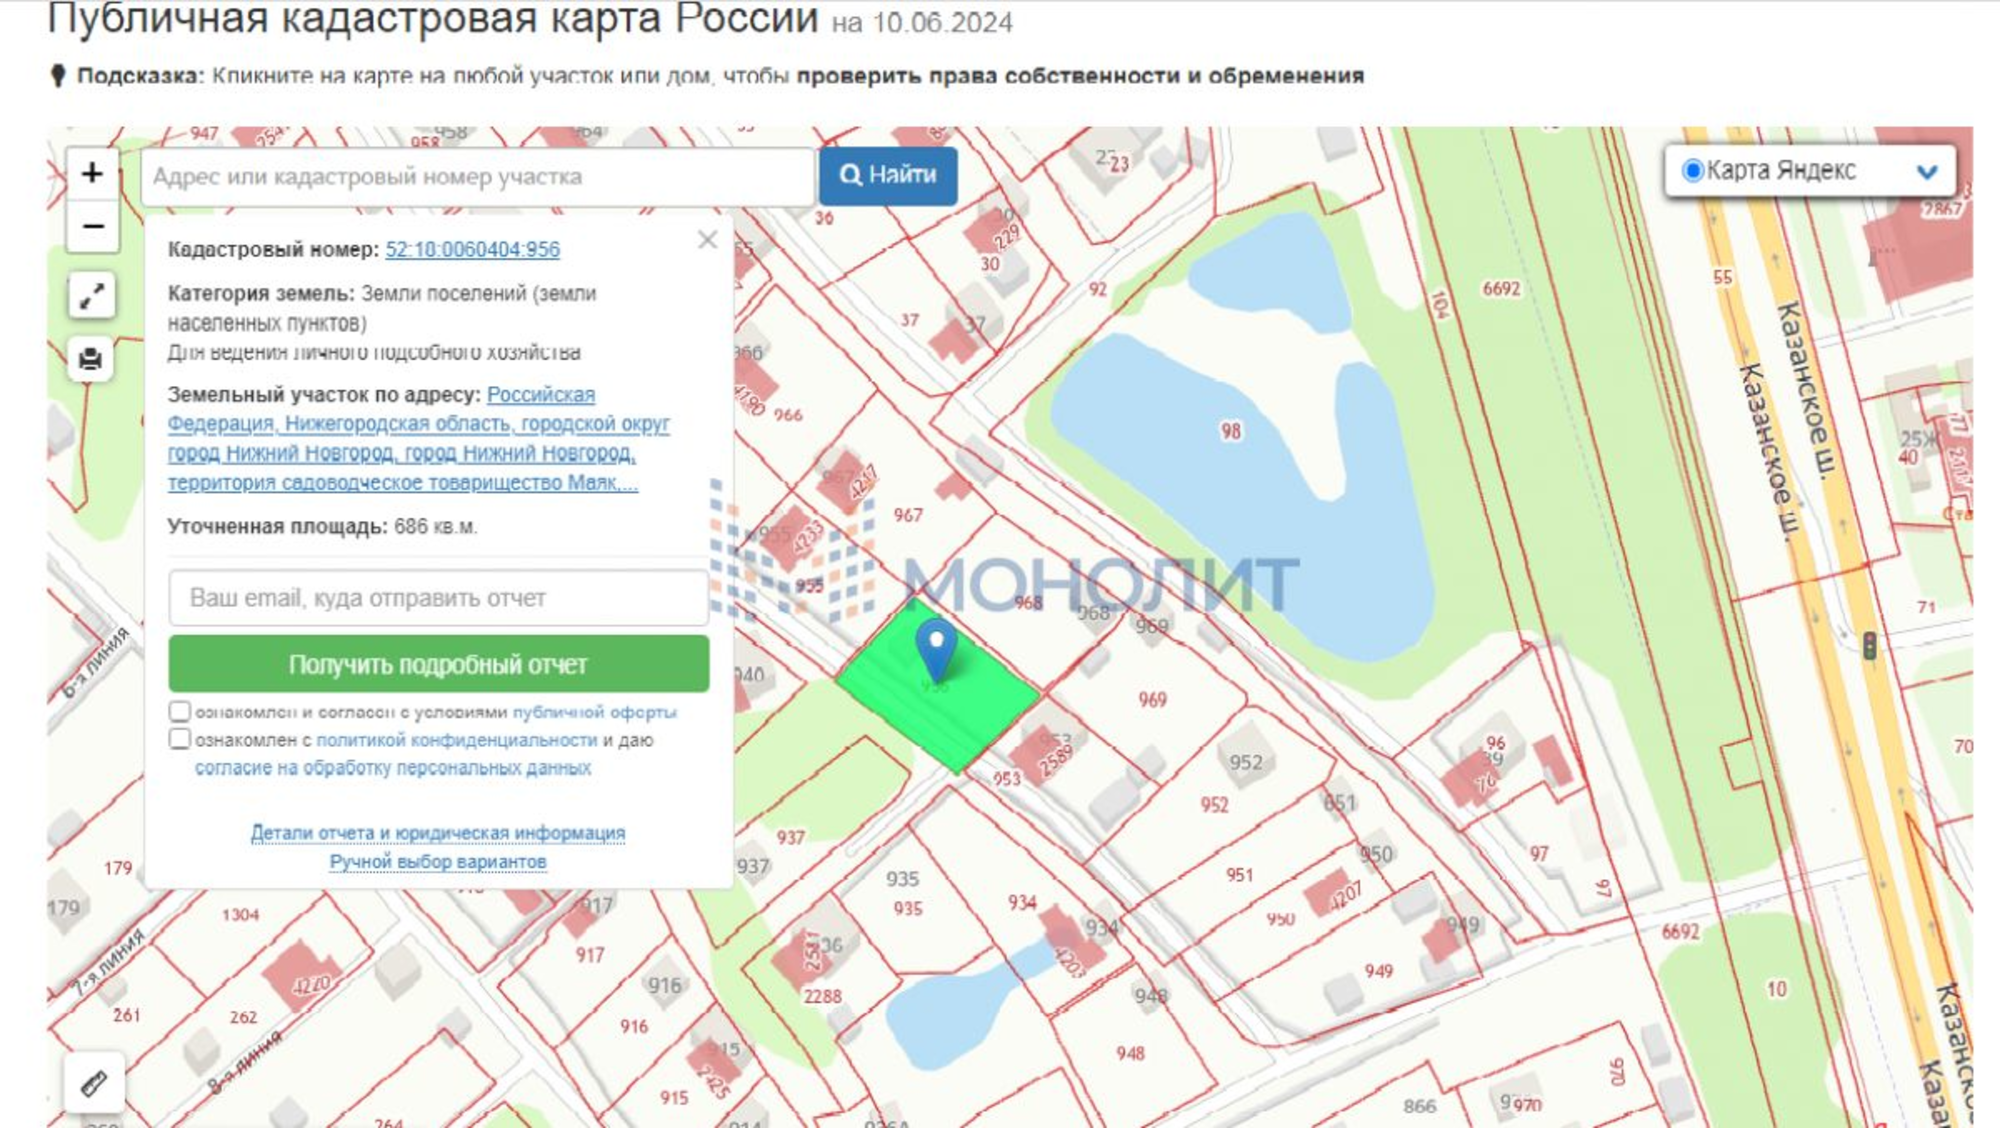Open cadastral number link 52:10:0060404:956

(472, 249)
